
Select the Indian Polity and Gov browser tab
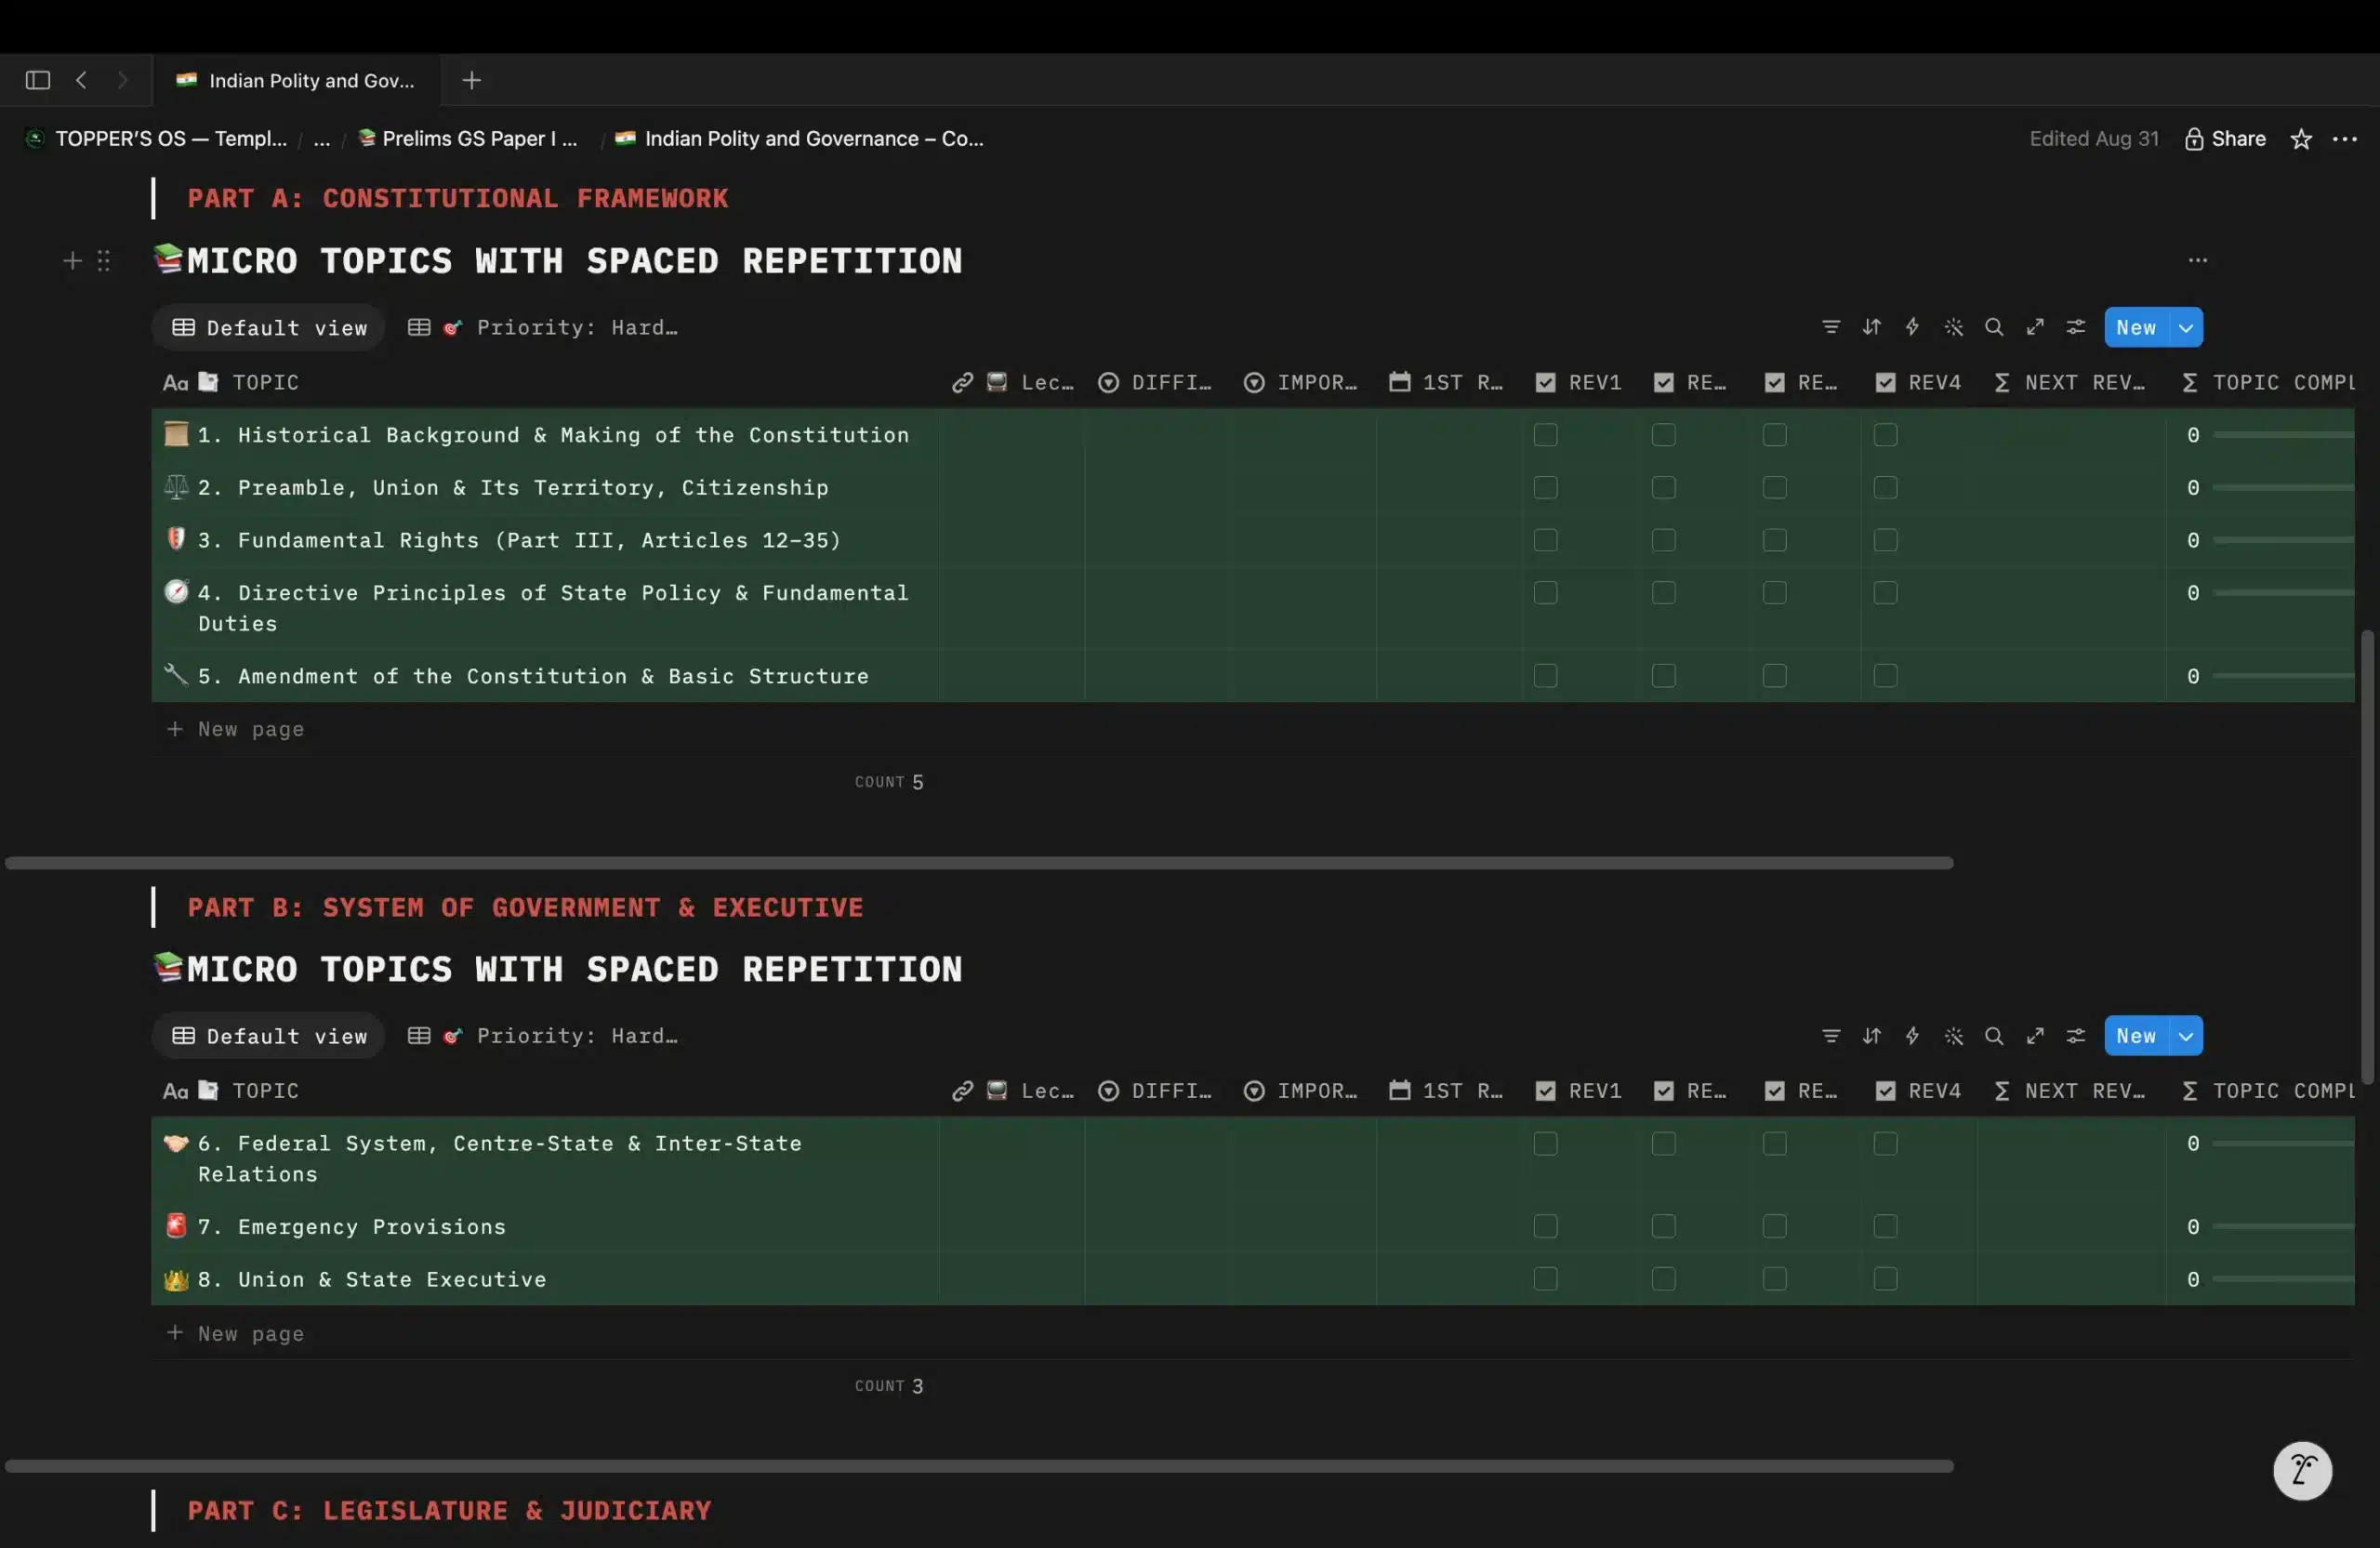click(x=296, y=80)
